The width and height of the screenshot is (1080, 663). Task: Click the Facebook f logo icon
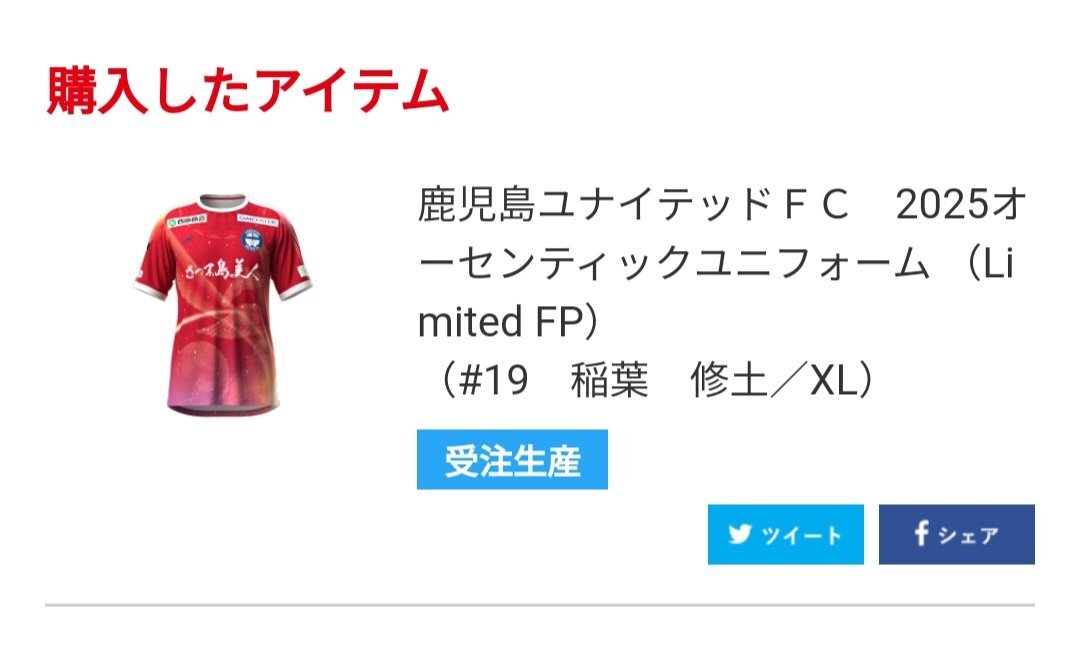pyautogui.click(x=921, y=533)
